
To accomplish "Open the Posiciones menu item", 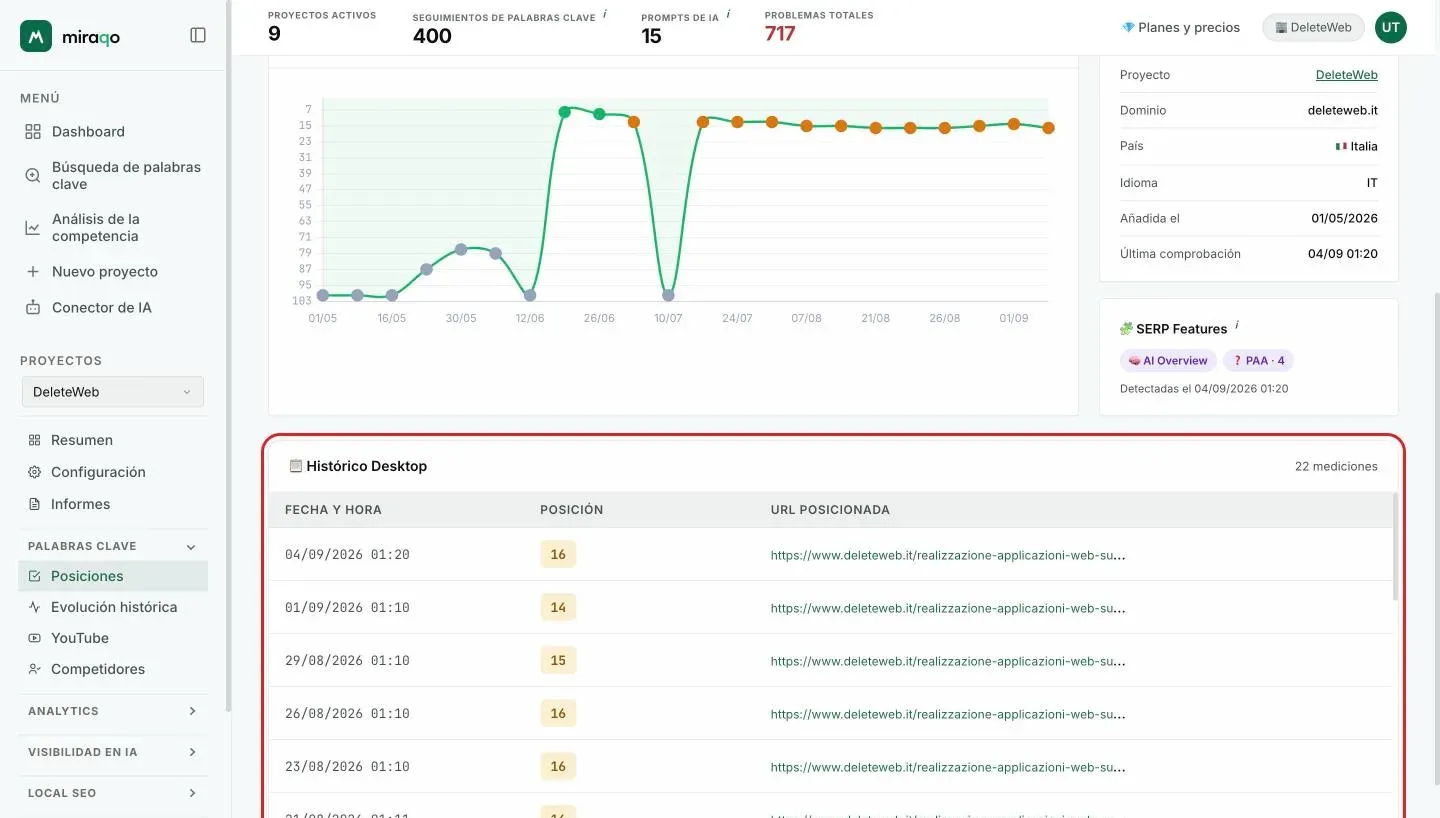I will tap(113, 576).
